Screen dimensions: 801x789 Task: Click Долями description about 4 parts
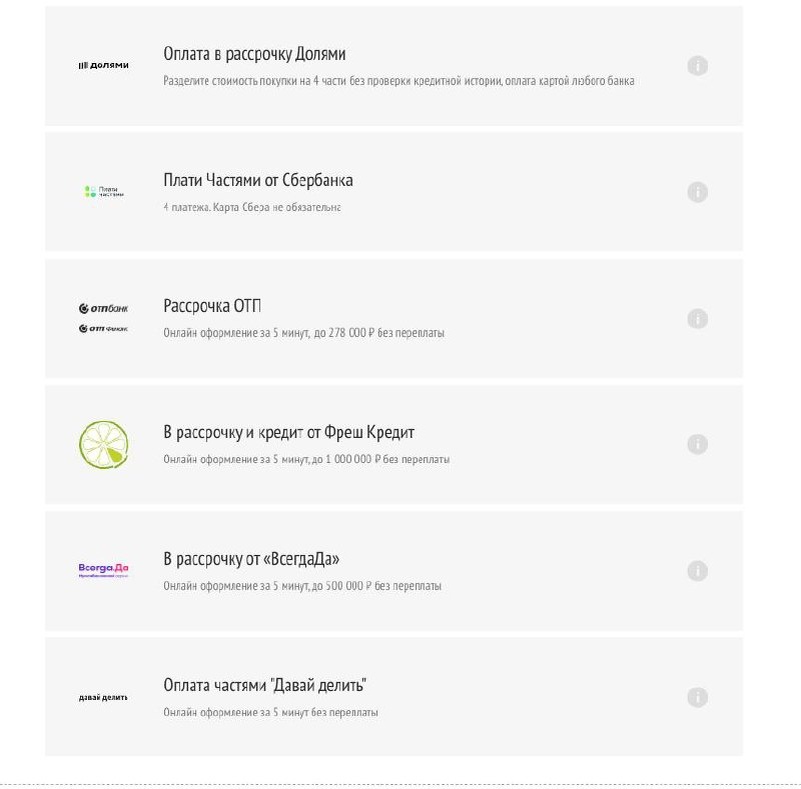(398, 81)
